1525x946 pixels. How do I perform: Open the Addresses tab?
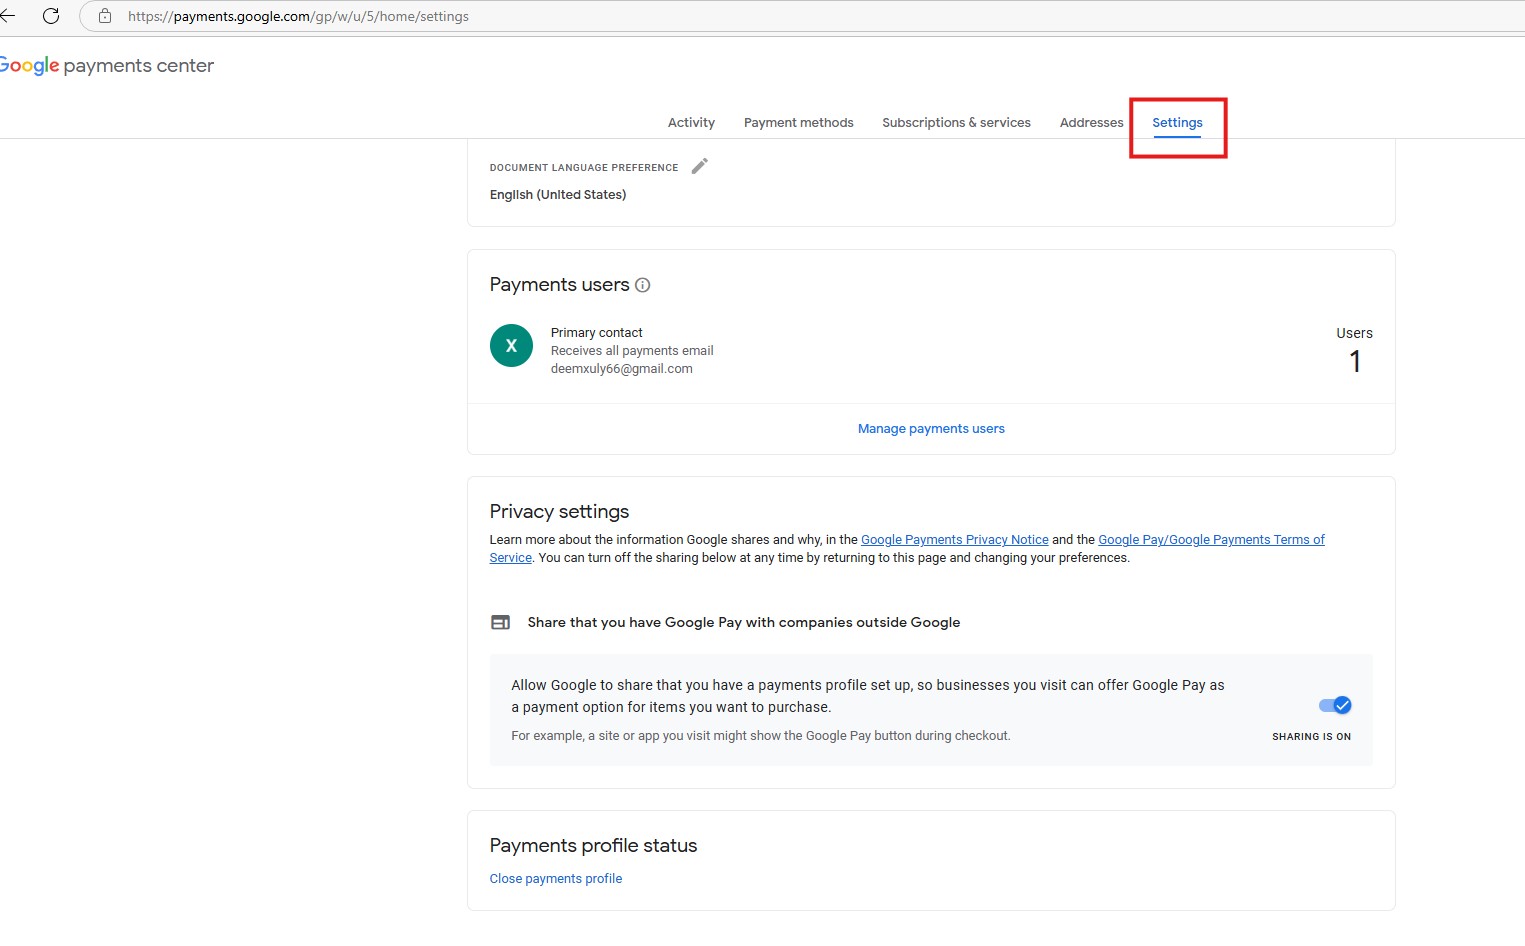point(1091,123)
